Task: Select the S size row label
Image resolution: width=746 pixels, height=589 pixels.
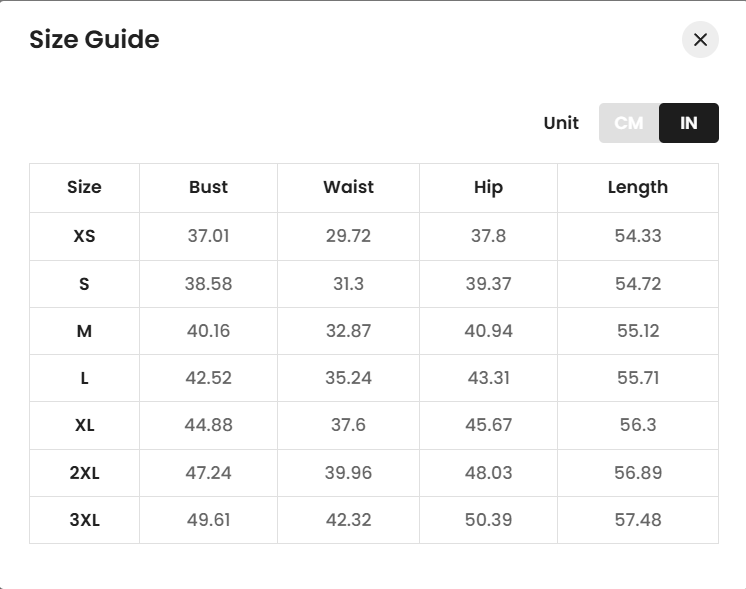Action: tap(84, 284)
